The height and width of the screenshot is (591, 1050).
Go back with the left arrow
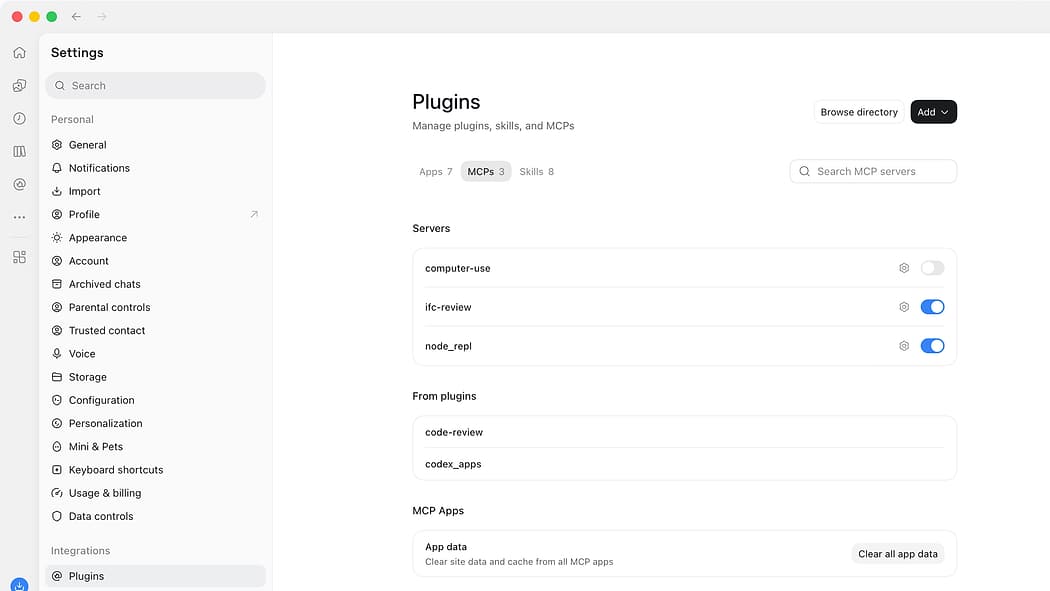click(x=76, y=17)
